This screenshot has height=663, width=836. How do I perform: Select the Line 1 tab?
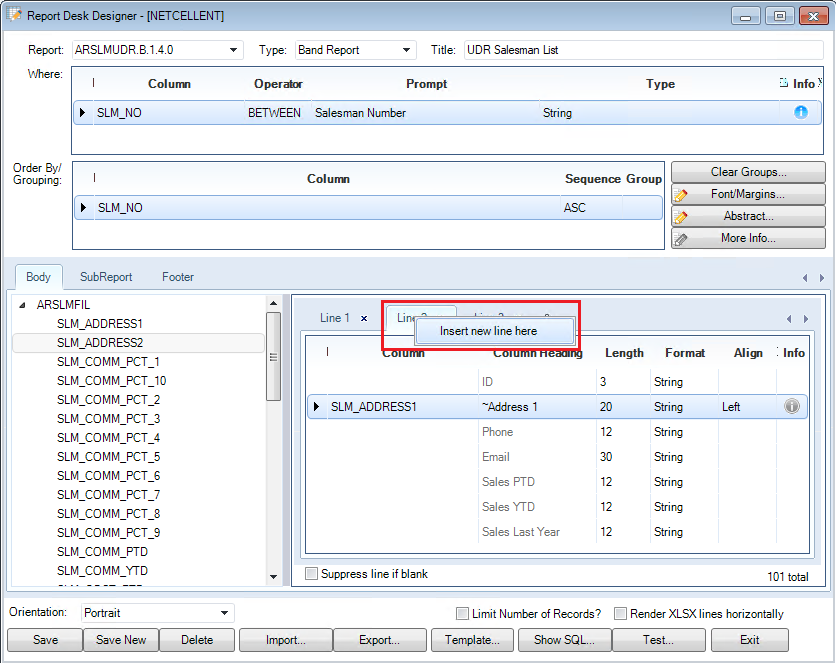335,318
